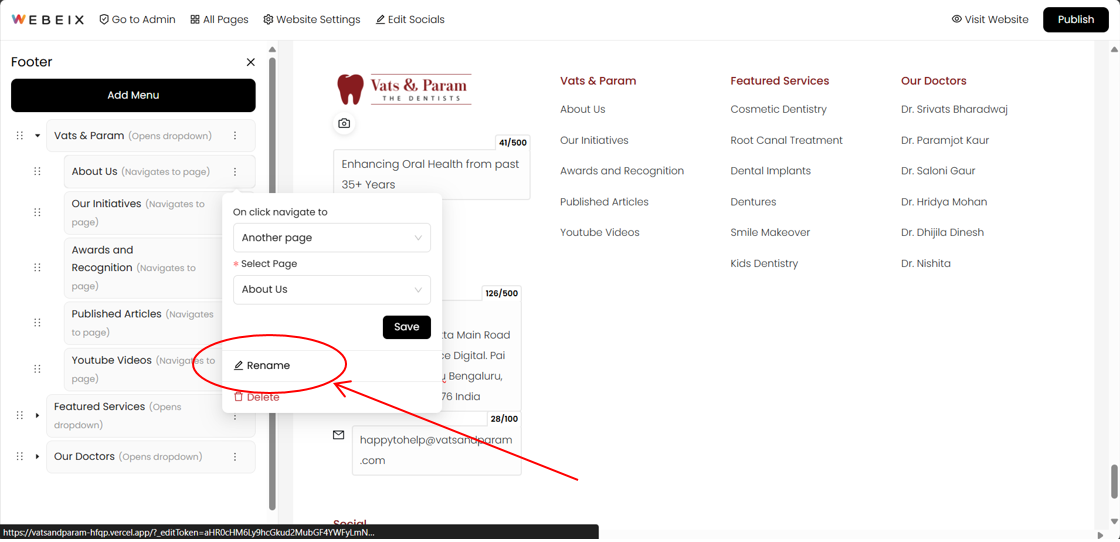
Task: Click drag handle for Awards and Recognition
Action: pyautogui.click(x=37, y=267)
